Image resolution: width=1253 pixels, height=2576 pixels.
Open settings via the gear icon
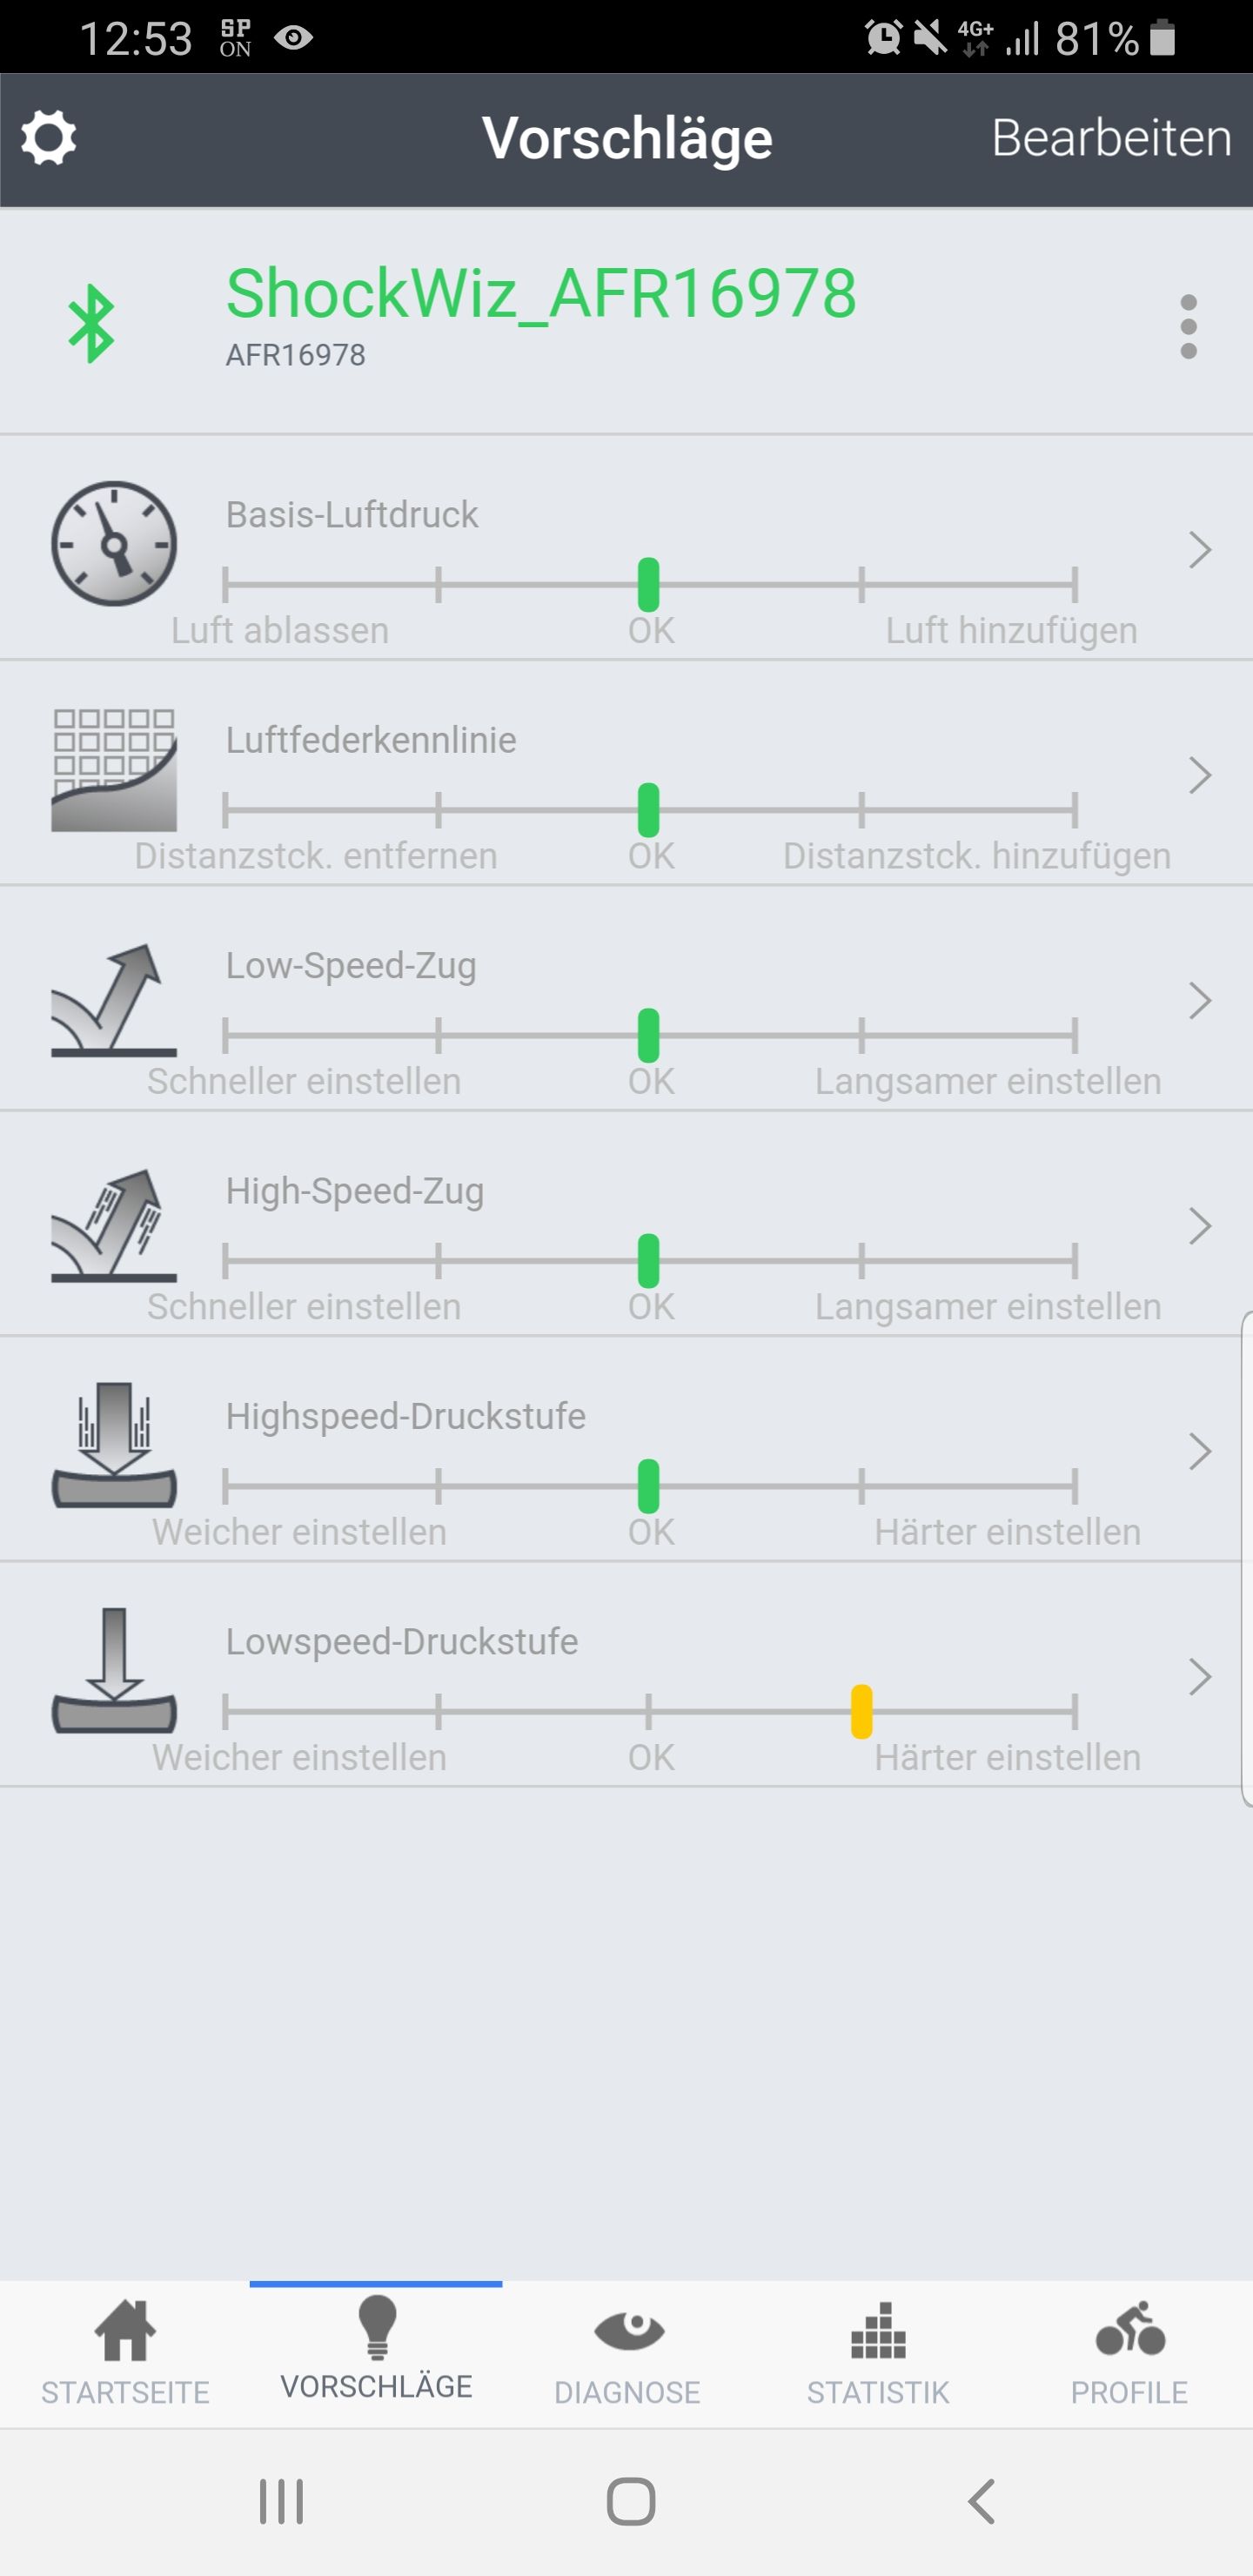pos(49,138)
